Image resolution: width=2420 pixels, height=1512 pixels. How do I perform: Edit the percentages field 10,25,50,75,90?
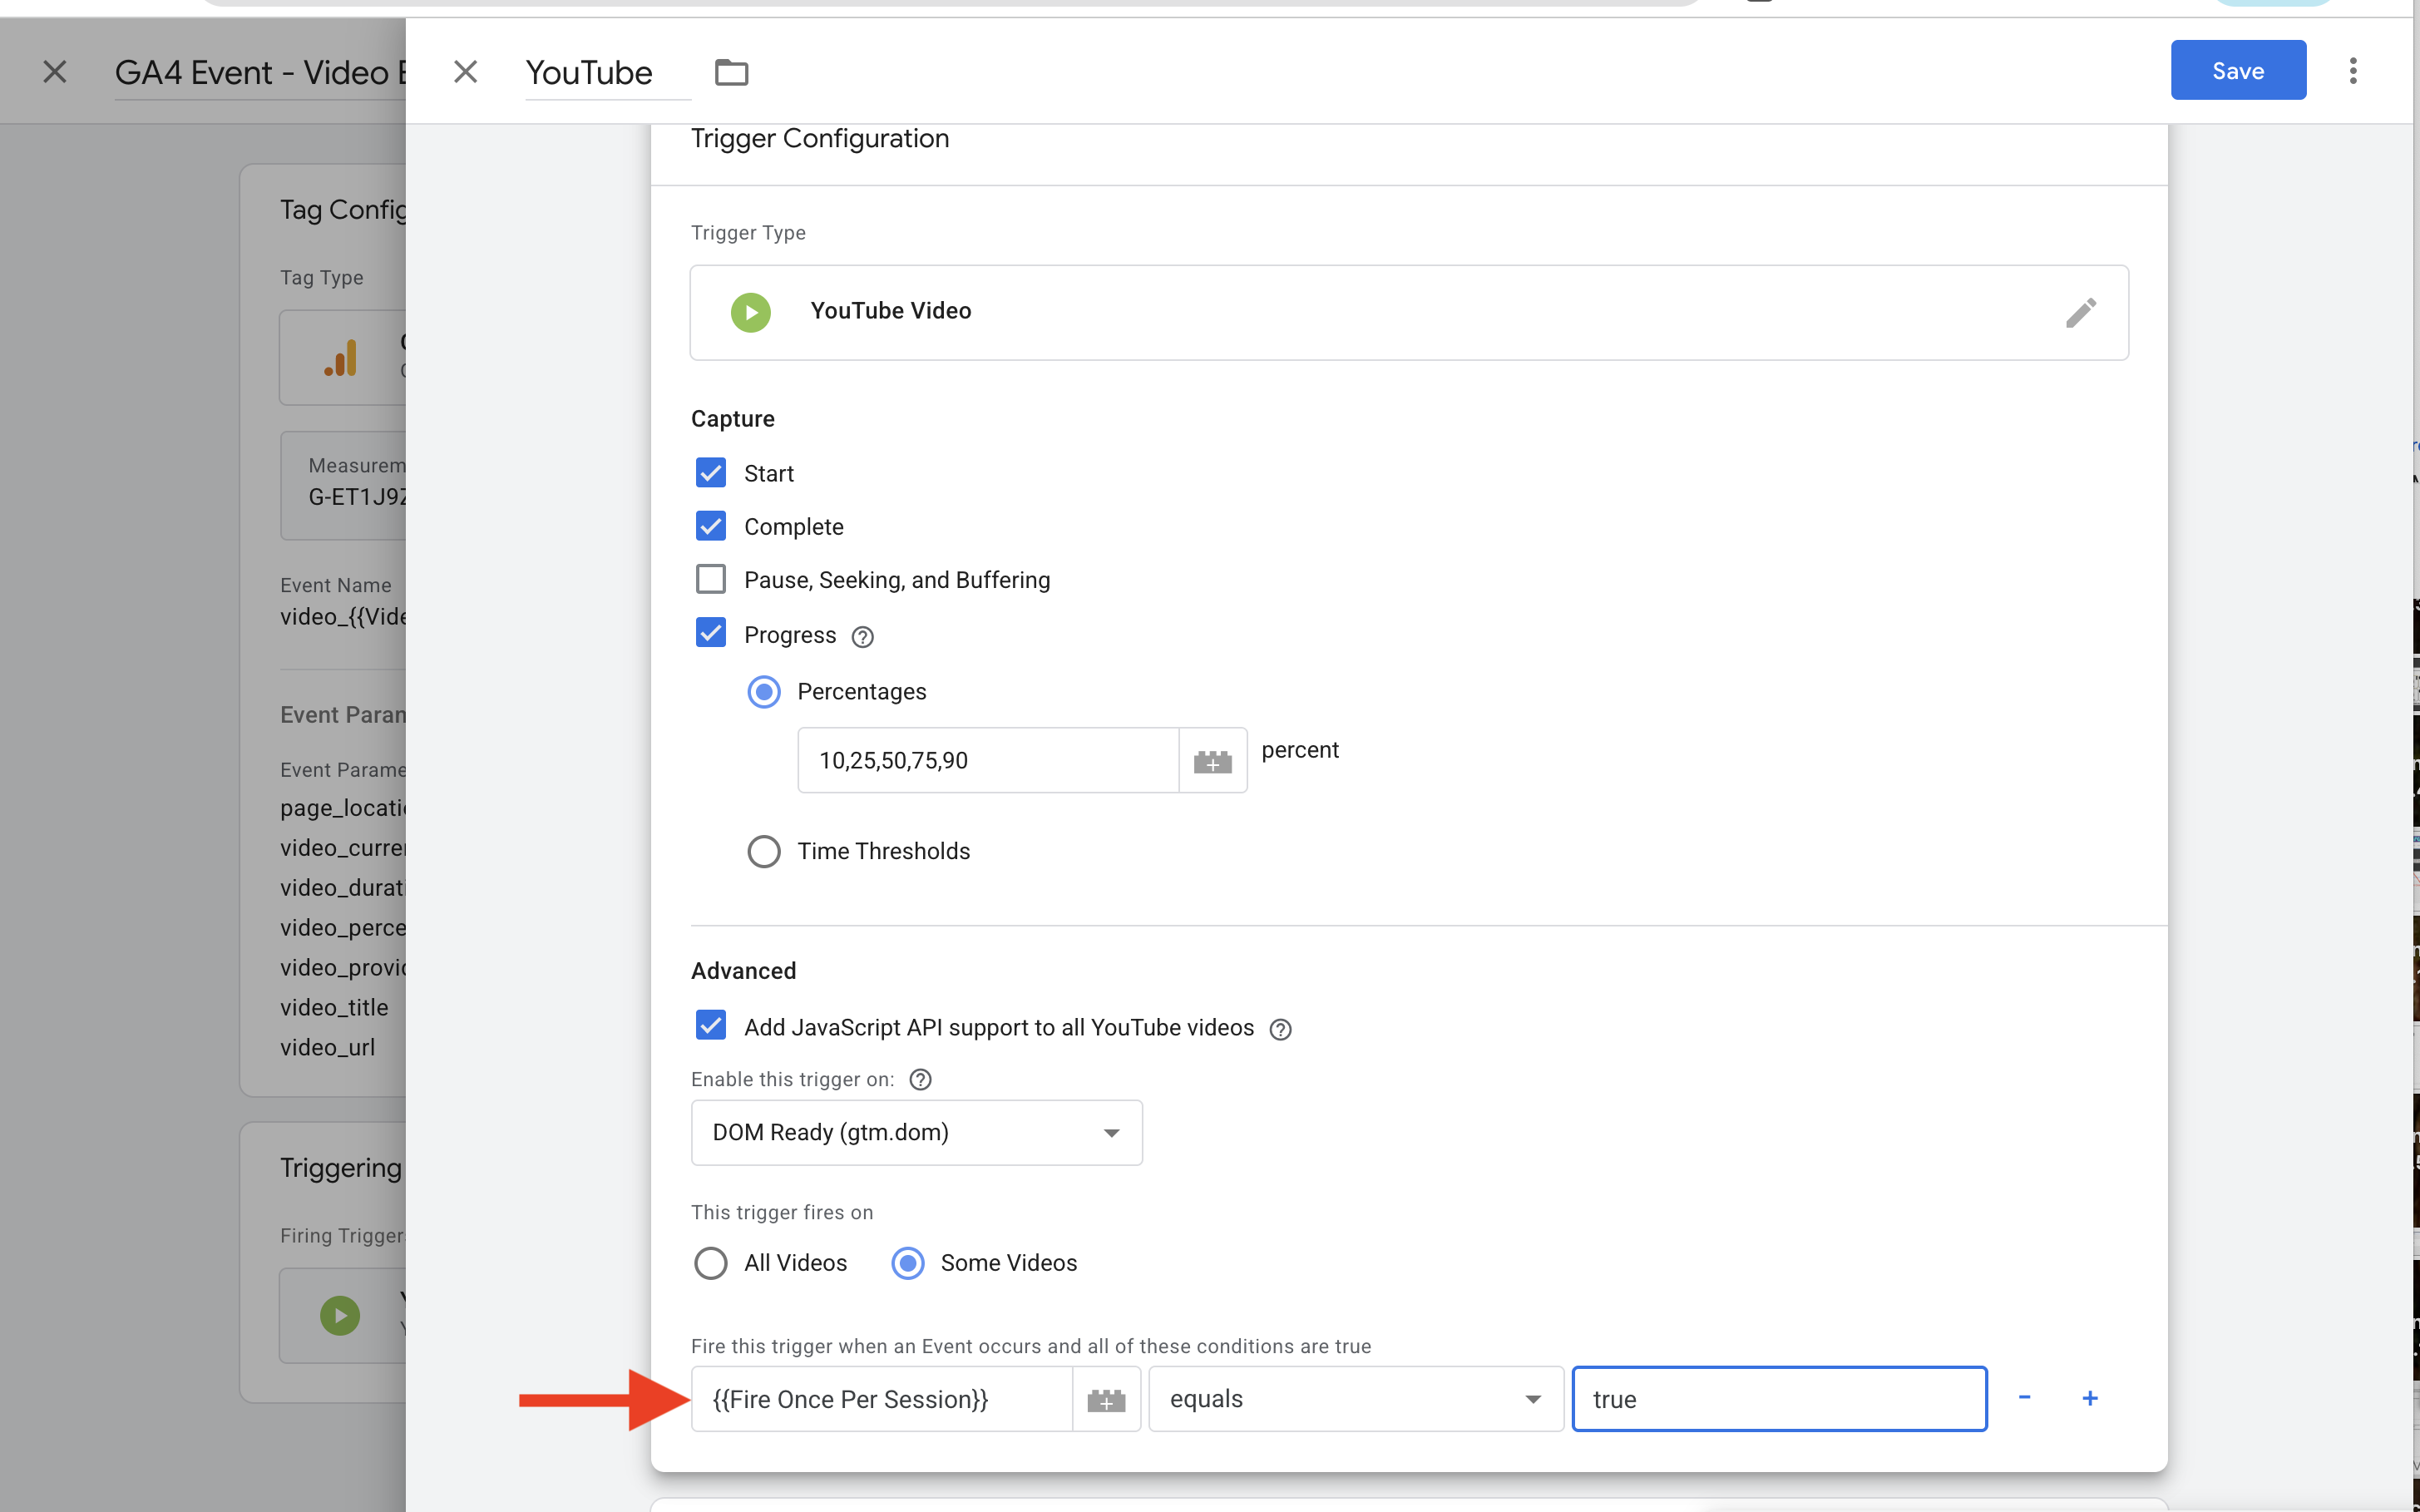click(988, 760)
